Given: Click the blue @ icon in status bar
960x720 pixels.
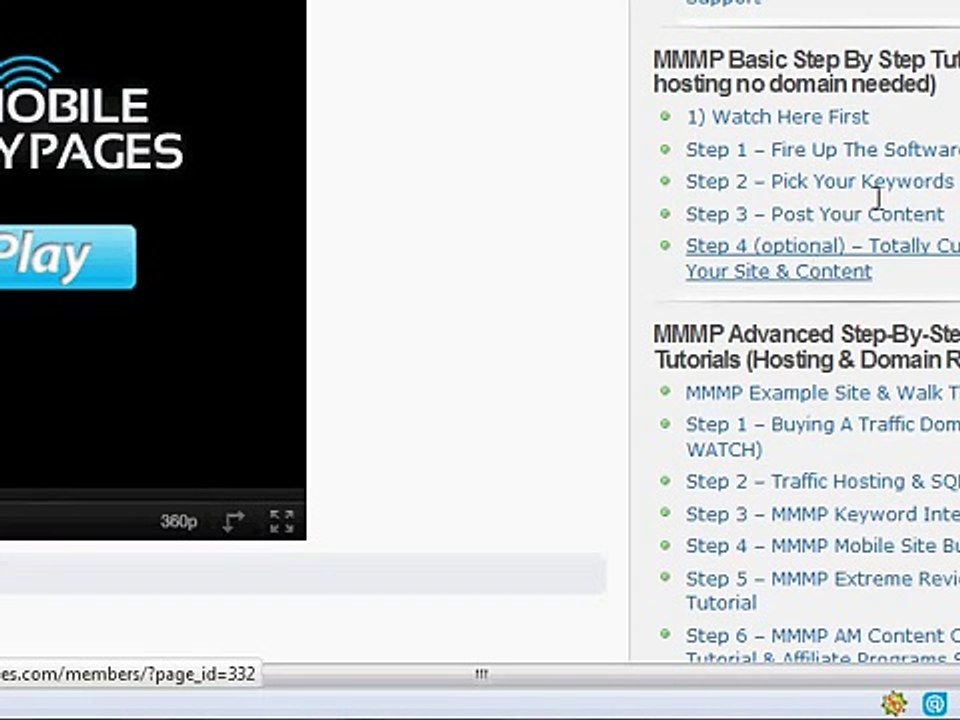Looking at the screenshot, I should coord(934,703).
